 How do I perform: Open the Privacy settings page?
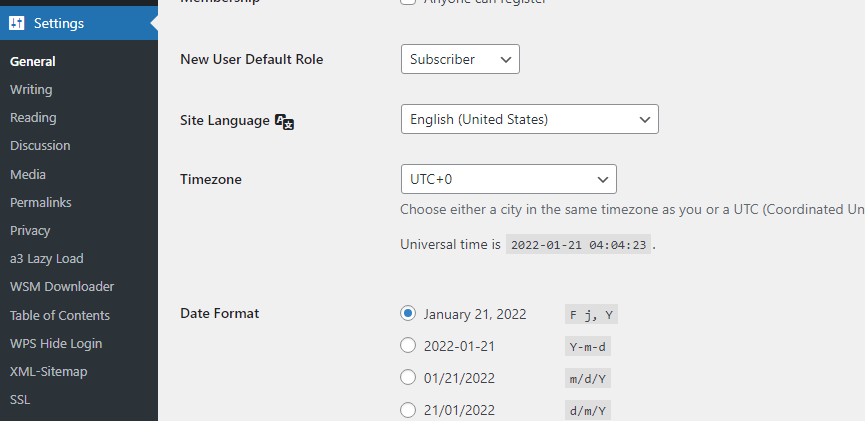click(30, 230)
